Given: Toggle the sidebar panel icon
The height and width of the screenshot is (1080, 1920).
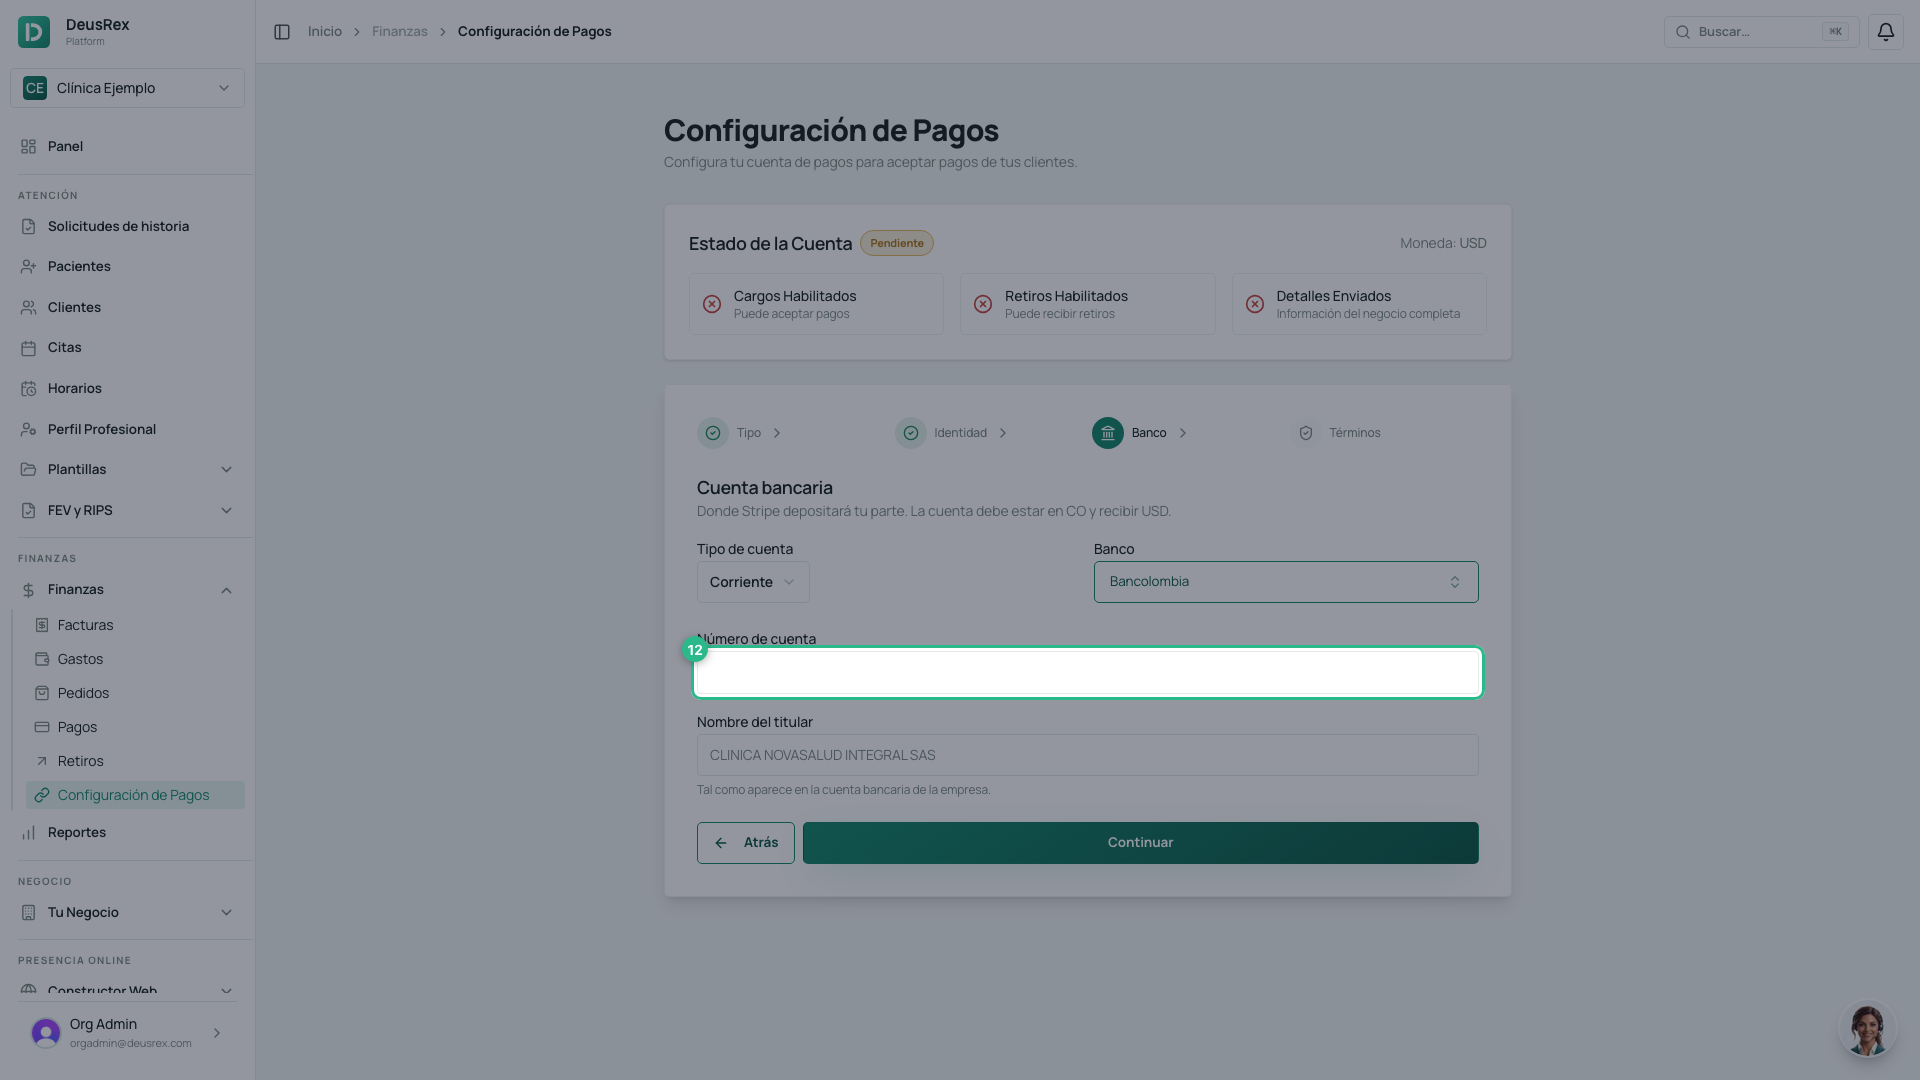Looking at the screenshot, I should click(282, 32).
